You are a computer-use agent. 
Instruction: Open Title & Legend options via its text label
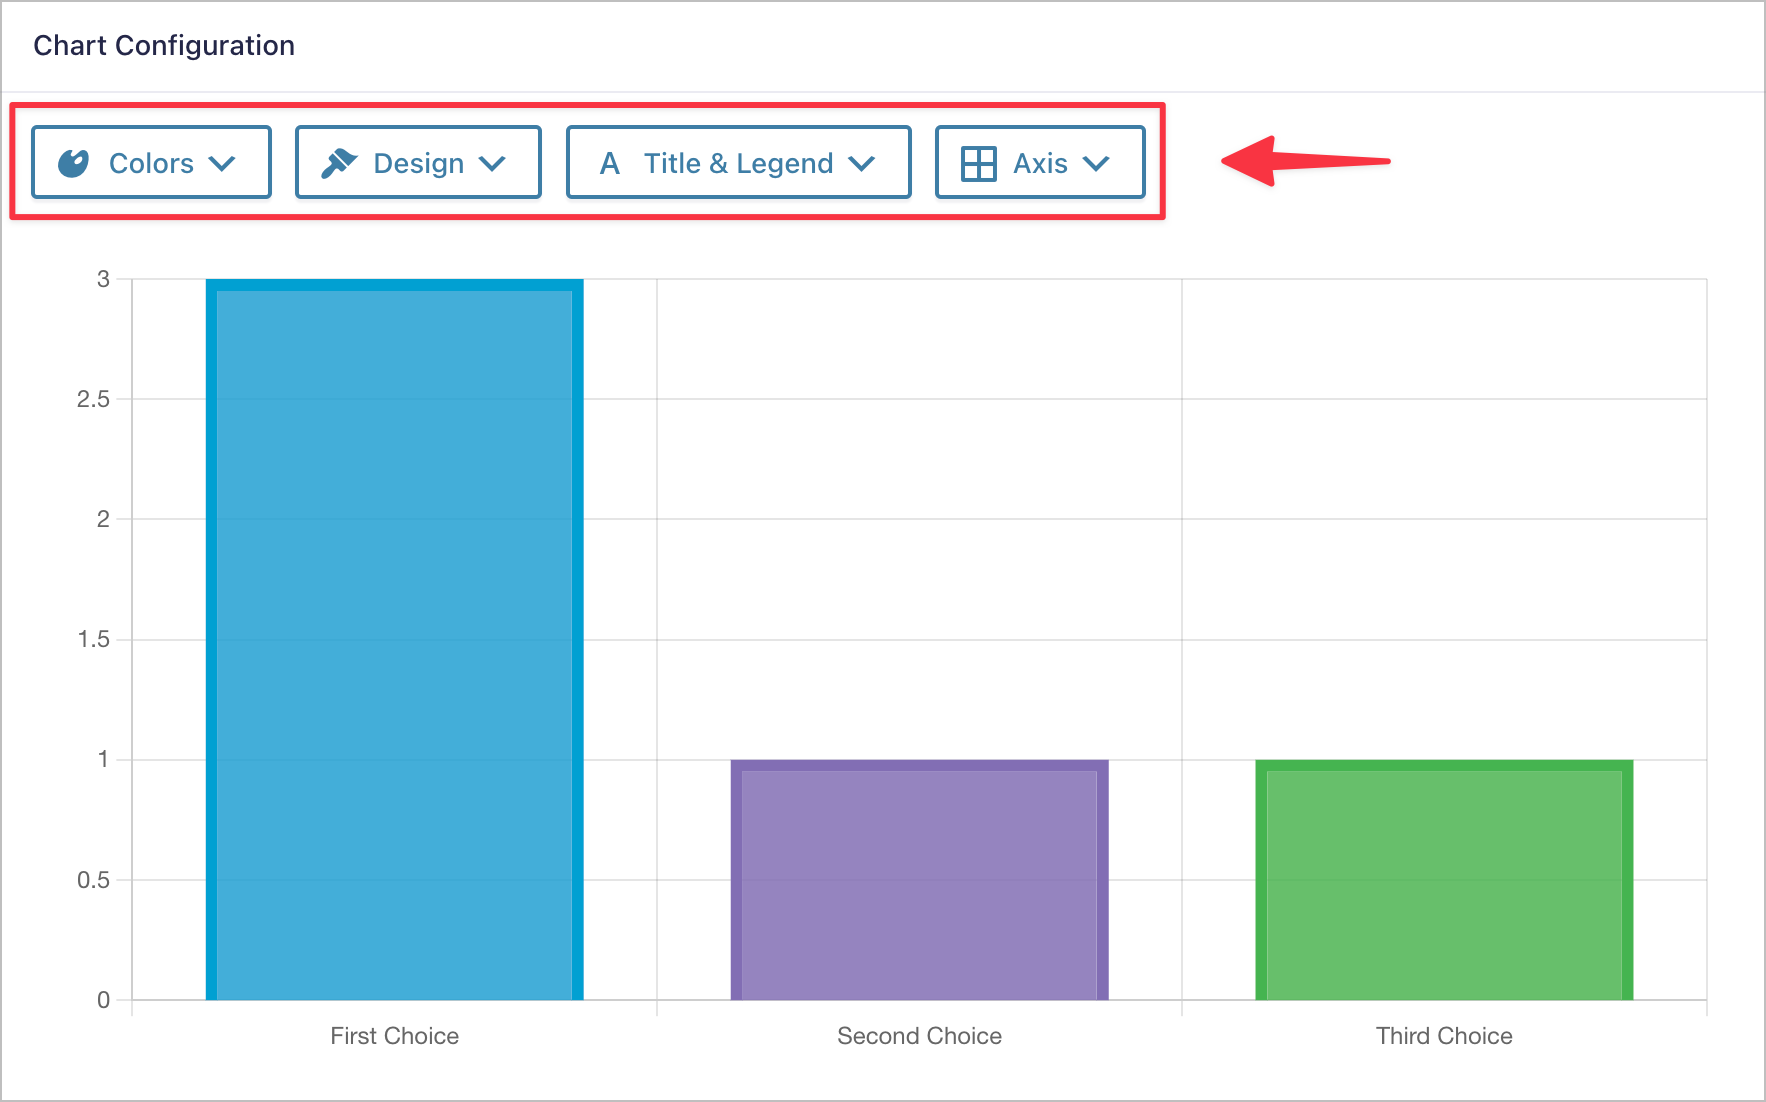coord(738,163)
